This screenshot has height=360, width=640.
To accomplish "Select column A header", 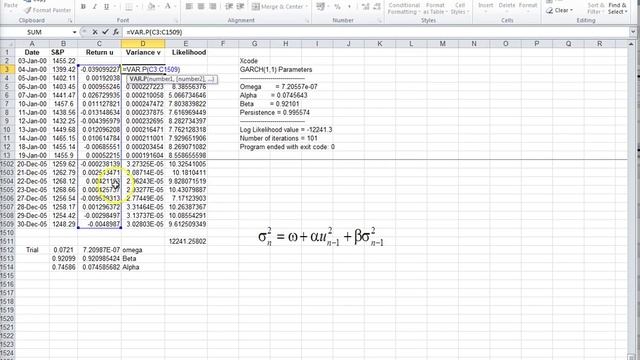I will tap(32, 44).
